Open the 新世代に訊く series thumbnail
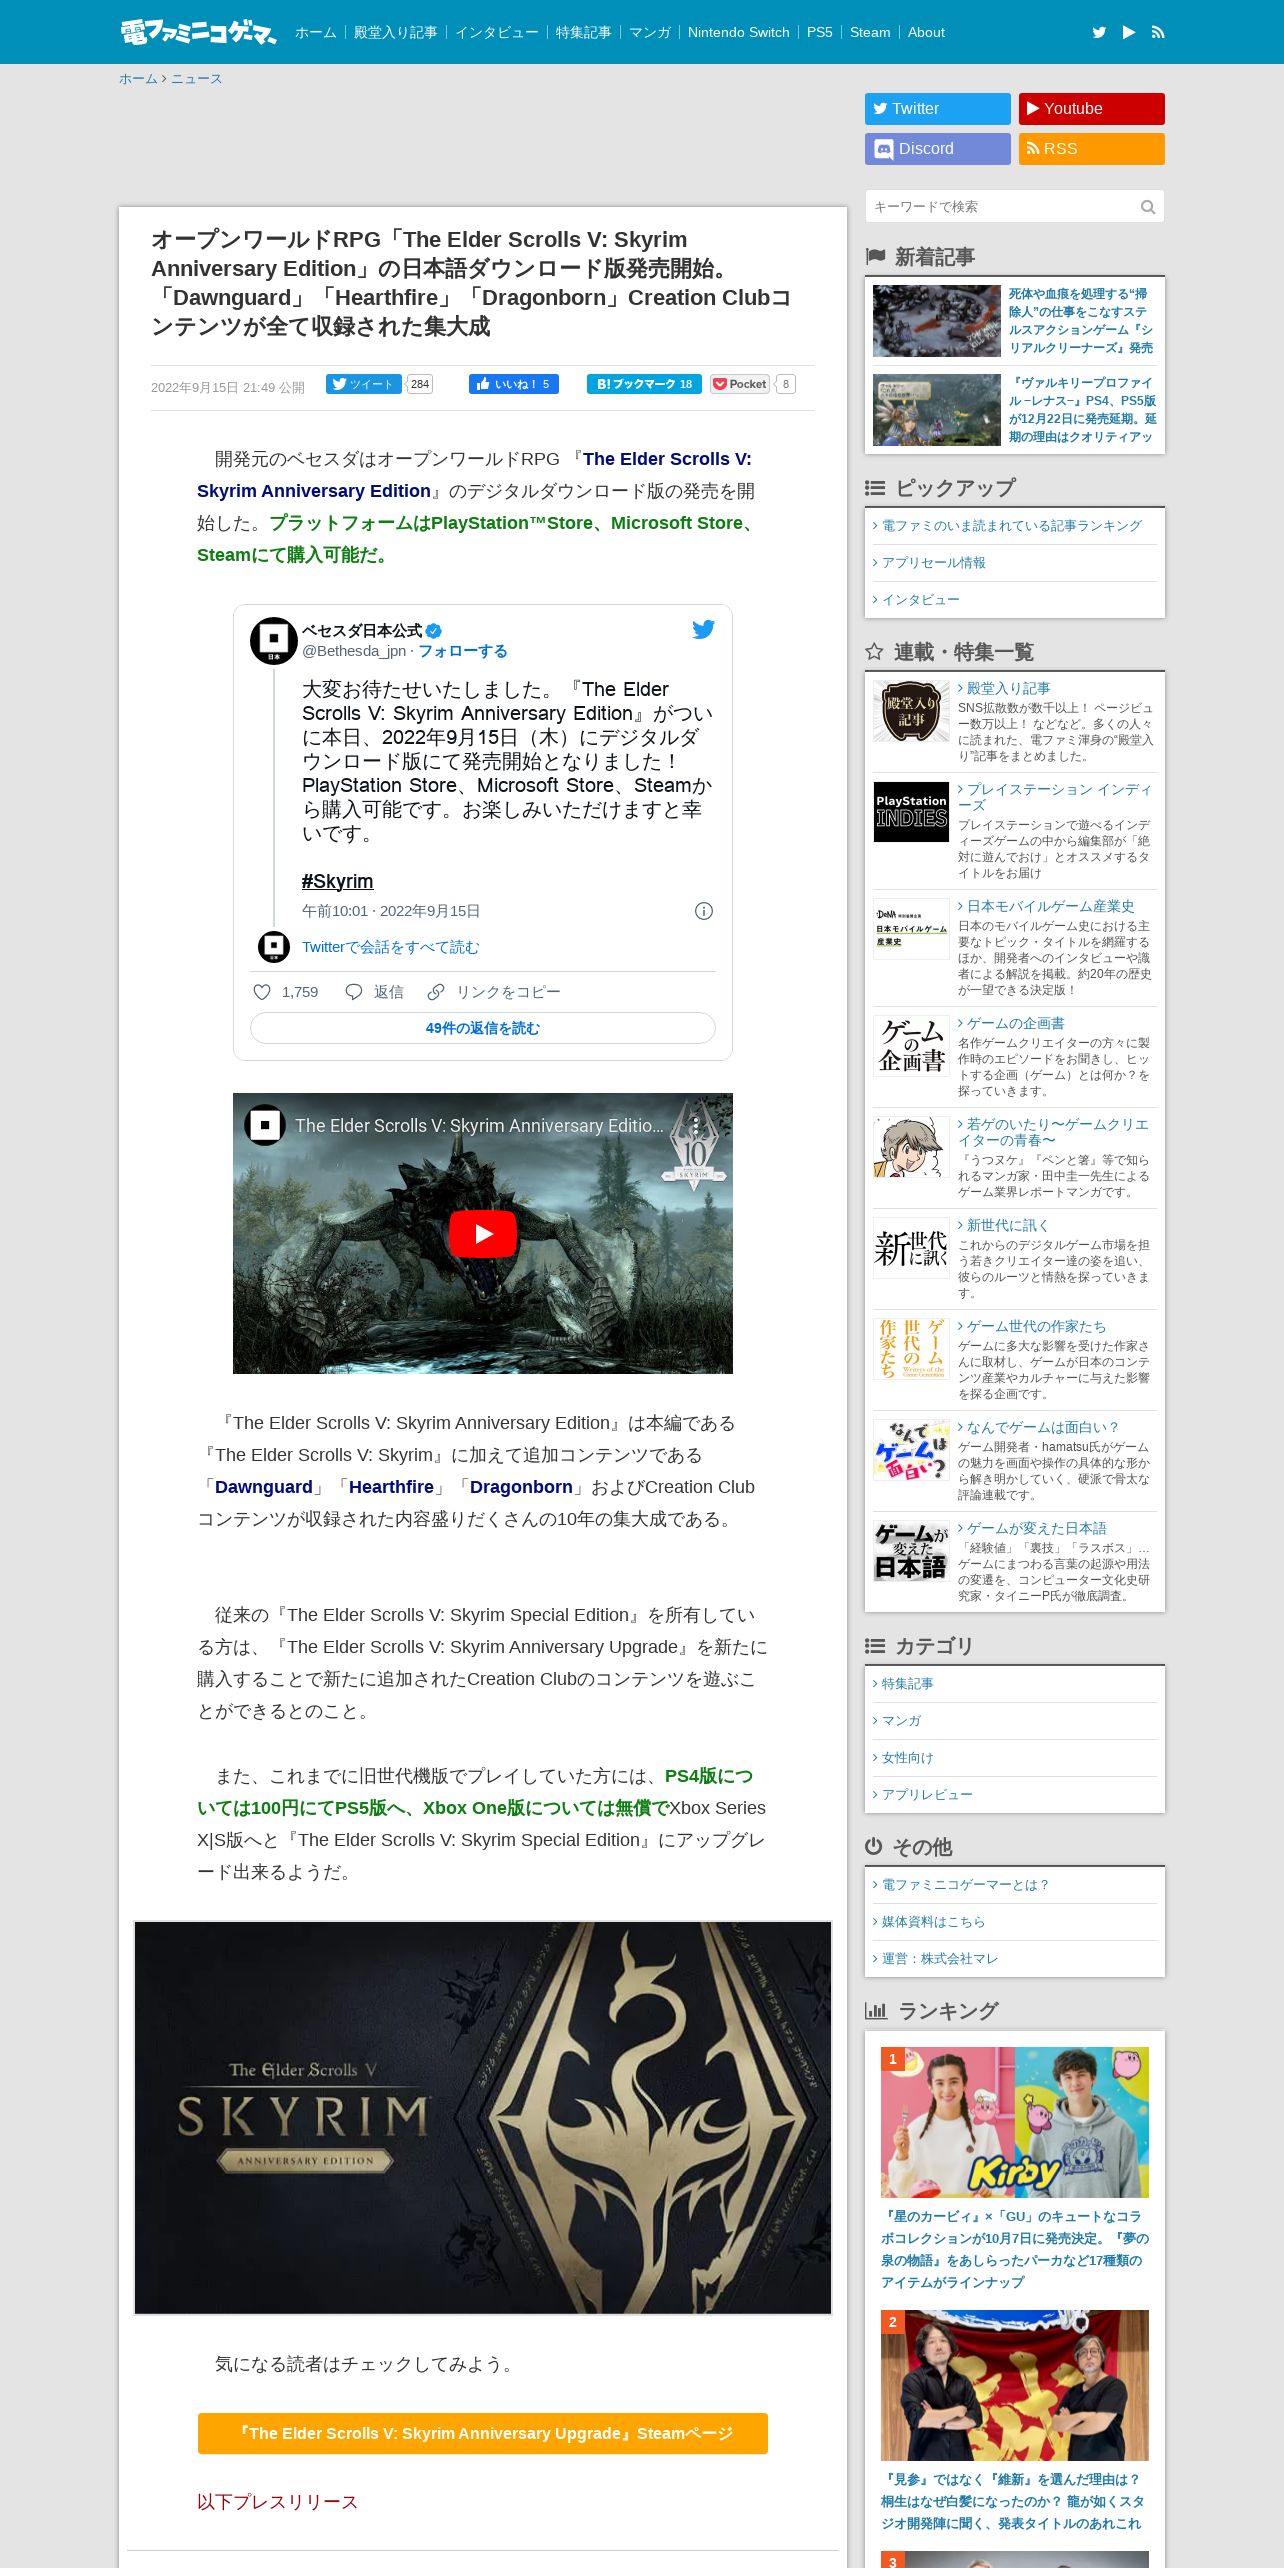Viewport: 1284px width, 2568px height. pyautogui.click(x=911, y=1248)
